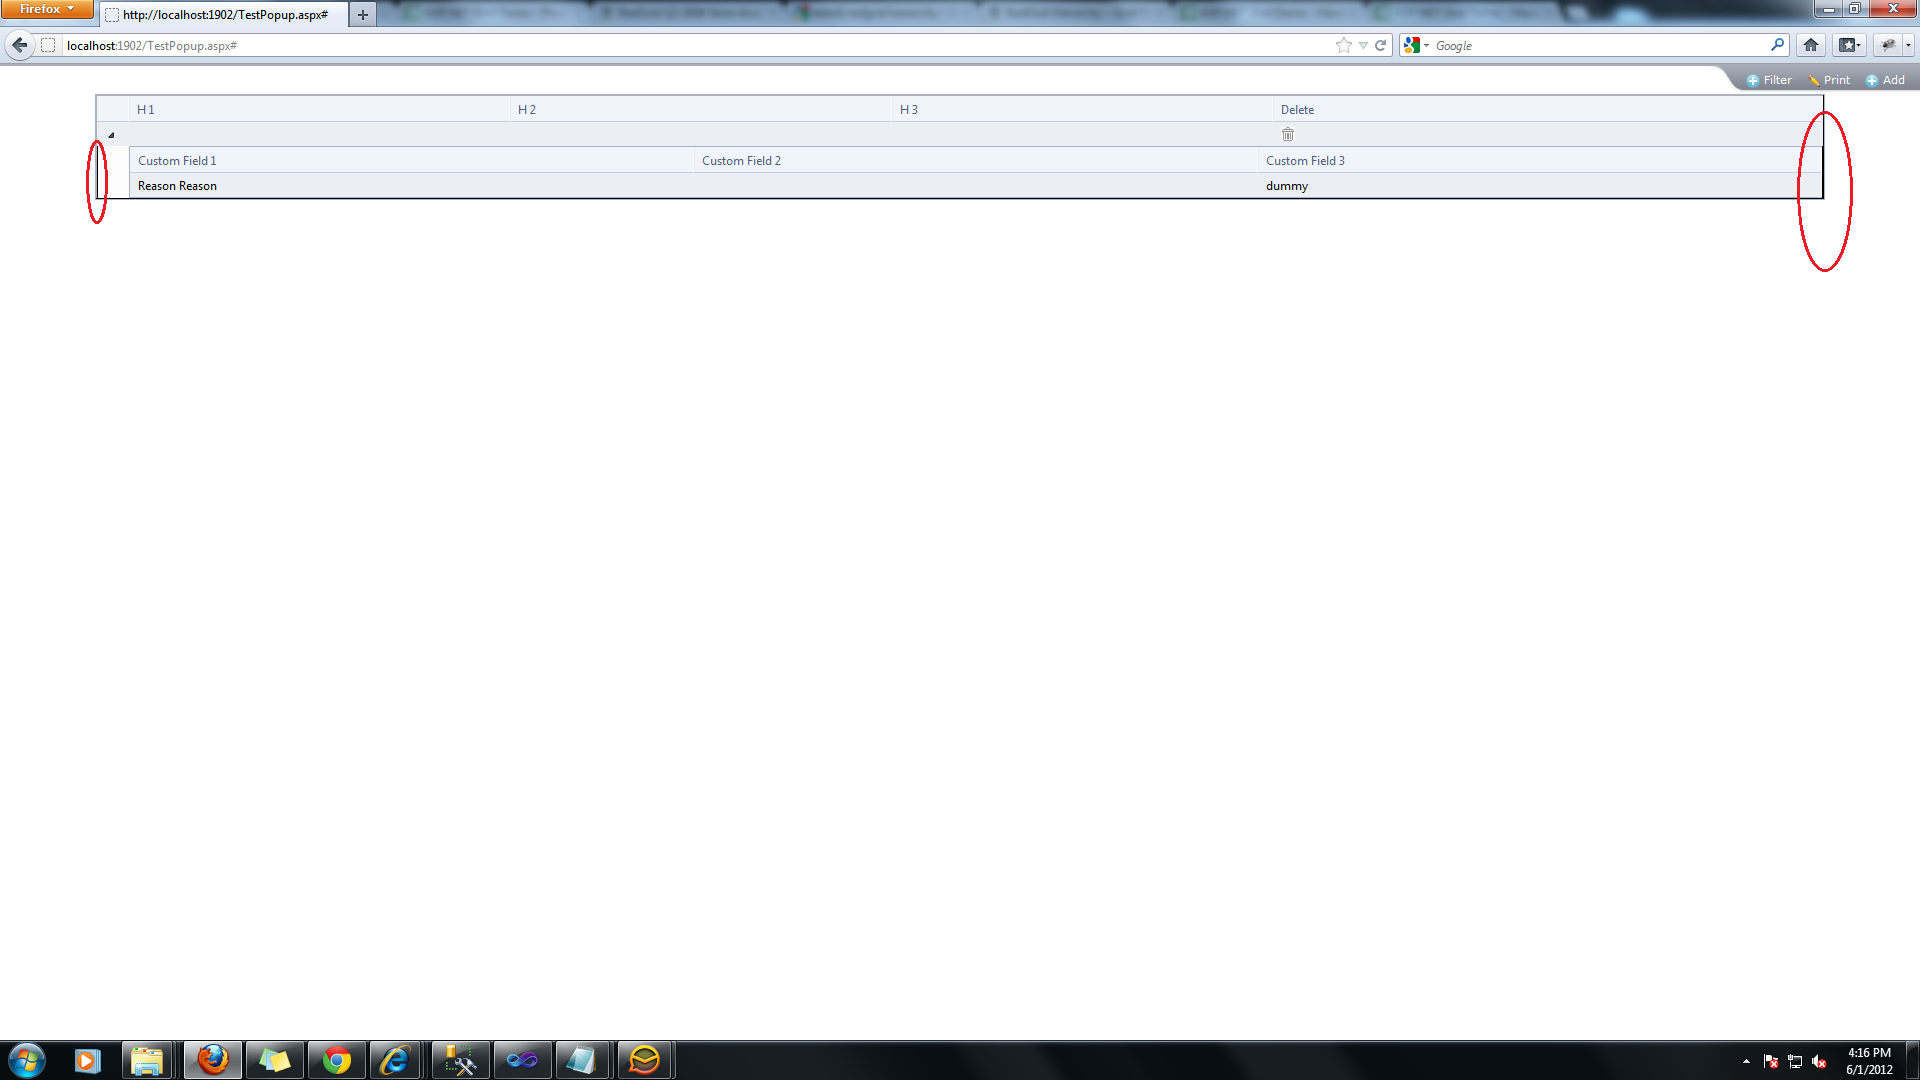Open Google Chrome from the taskbar
This screenshot has width=1920, height=1080.
pos(337,1060)
